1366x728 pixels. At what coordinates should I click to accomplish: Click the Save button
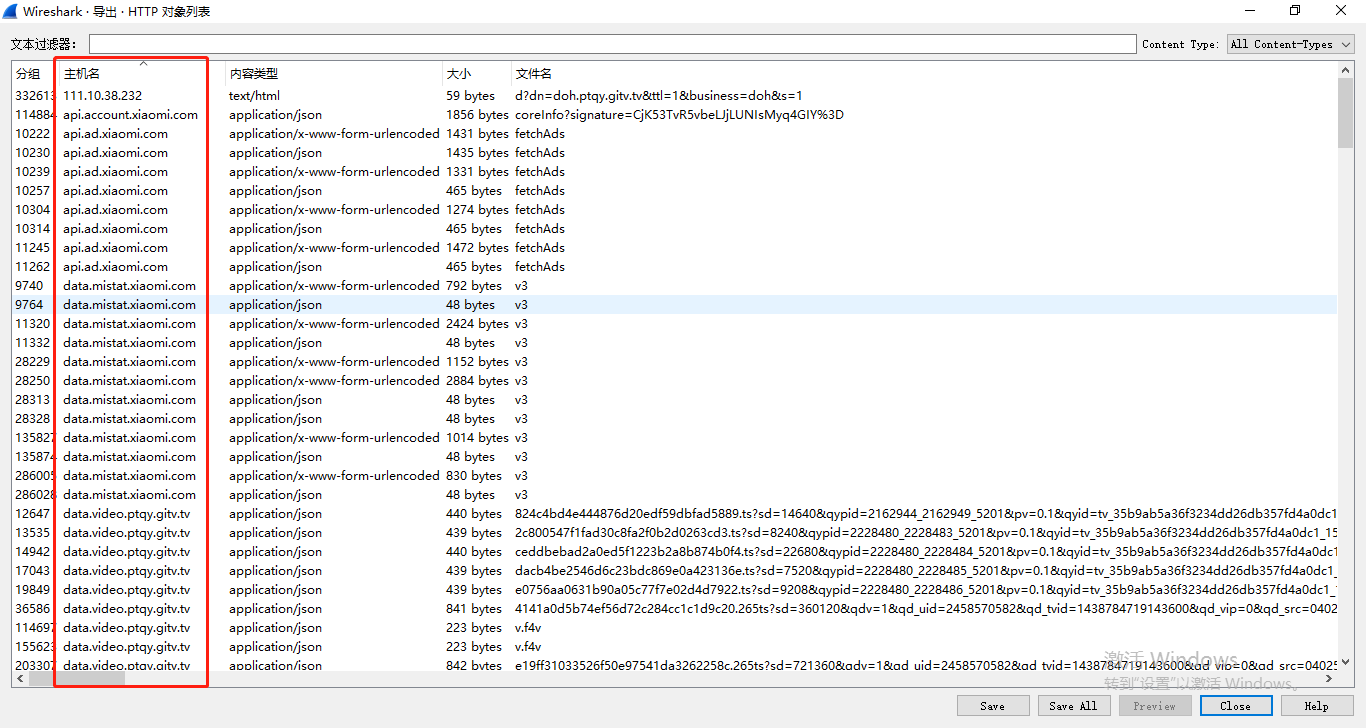[993, 706]
